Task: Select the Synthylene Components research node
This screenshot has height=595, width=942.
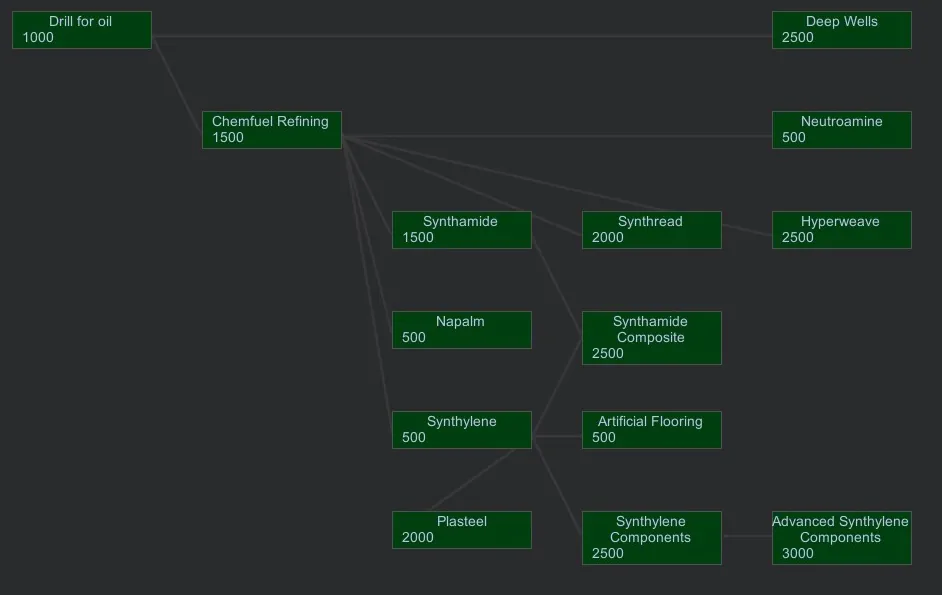Action: coord(651,538)
